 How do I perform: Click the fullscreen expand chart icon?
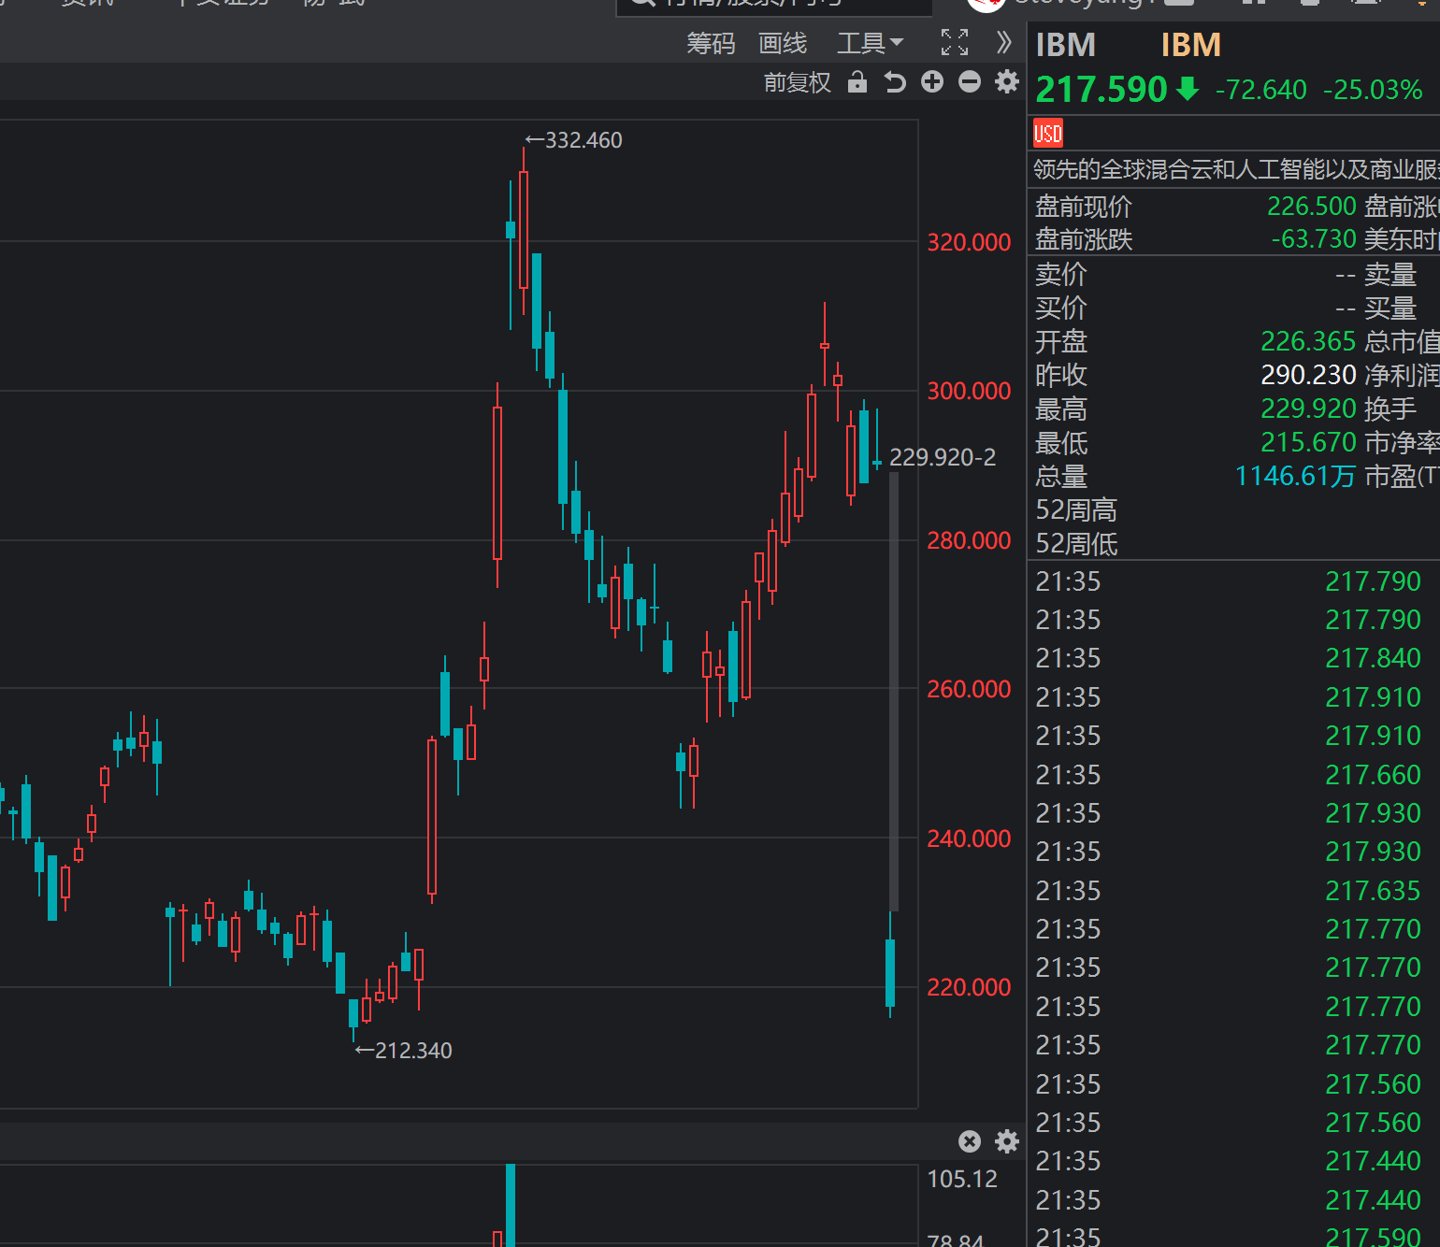point(954,42)
